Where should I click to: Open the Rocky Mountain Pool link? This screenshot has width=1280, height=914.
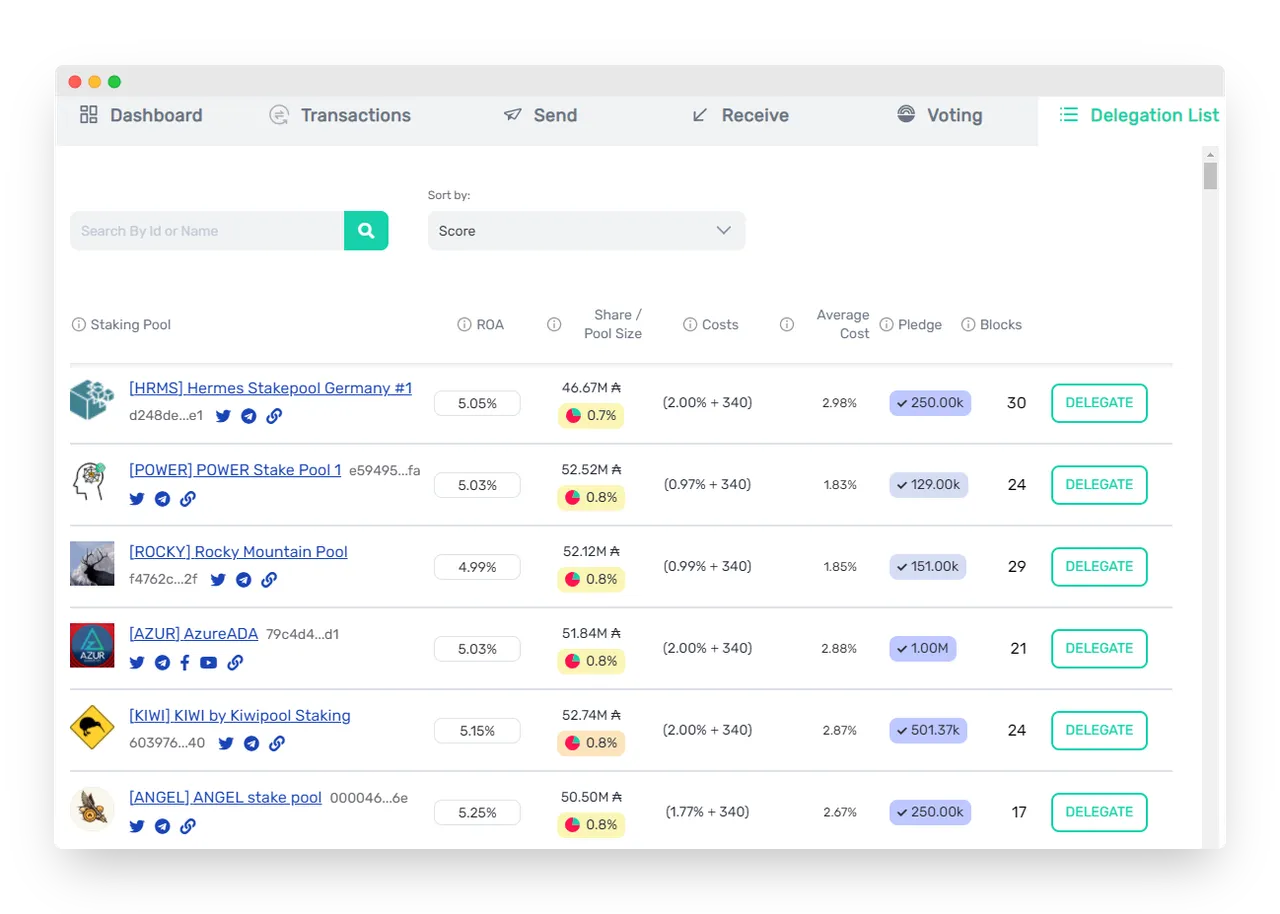pos(238,552)
